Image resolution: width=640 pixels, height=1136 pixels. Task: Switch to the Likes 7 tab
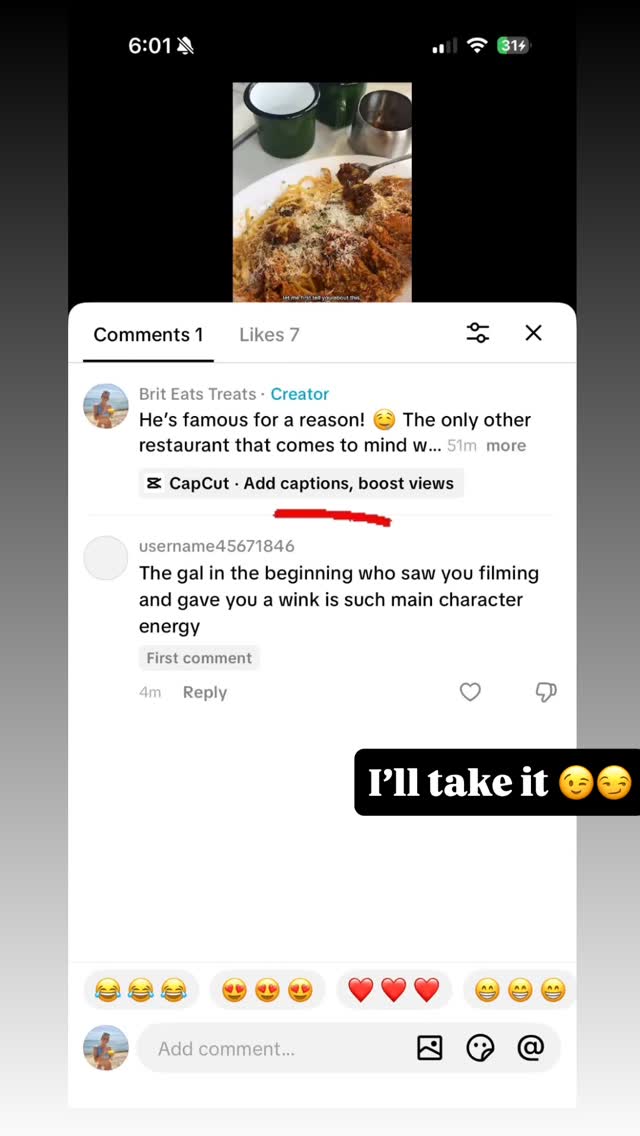pyautogui.click(x=269, y=335)
